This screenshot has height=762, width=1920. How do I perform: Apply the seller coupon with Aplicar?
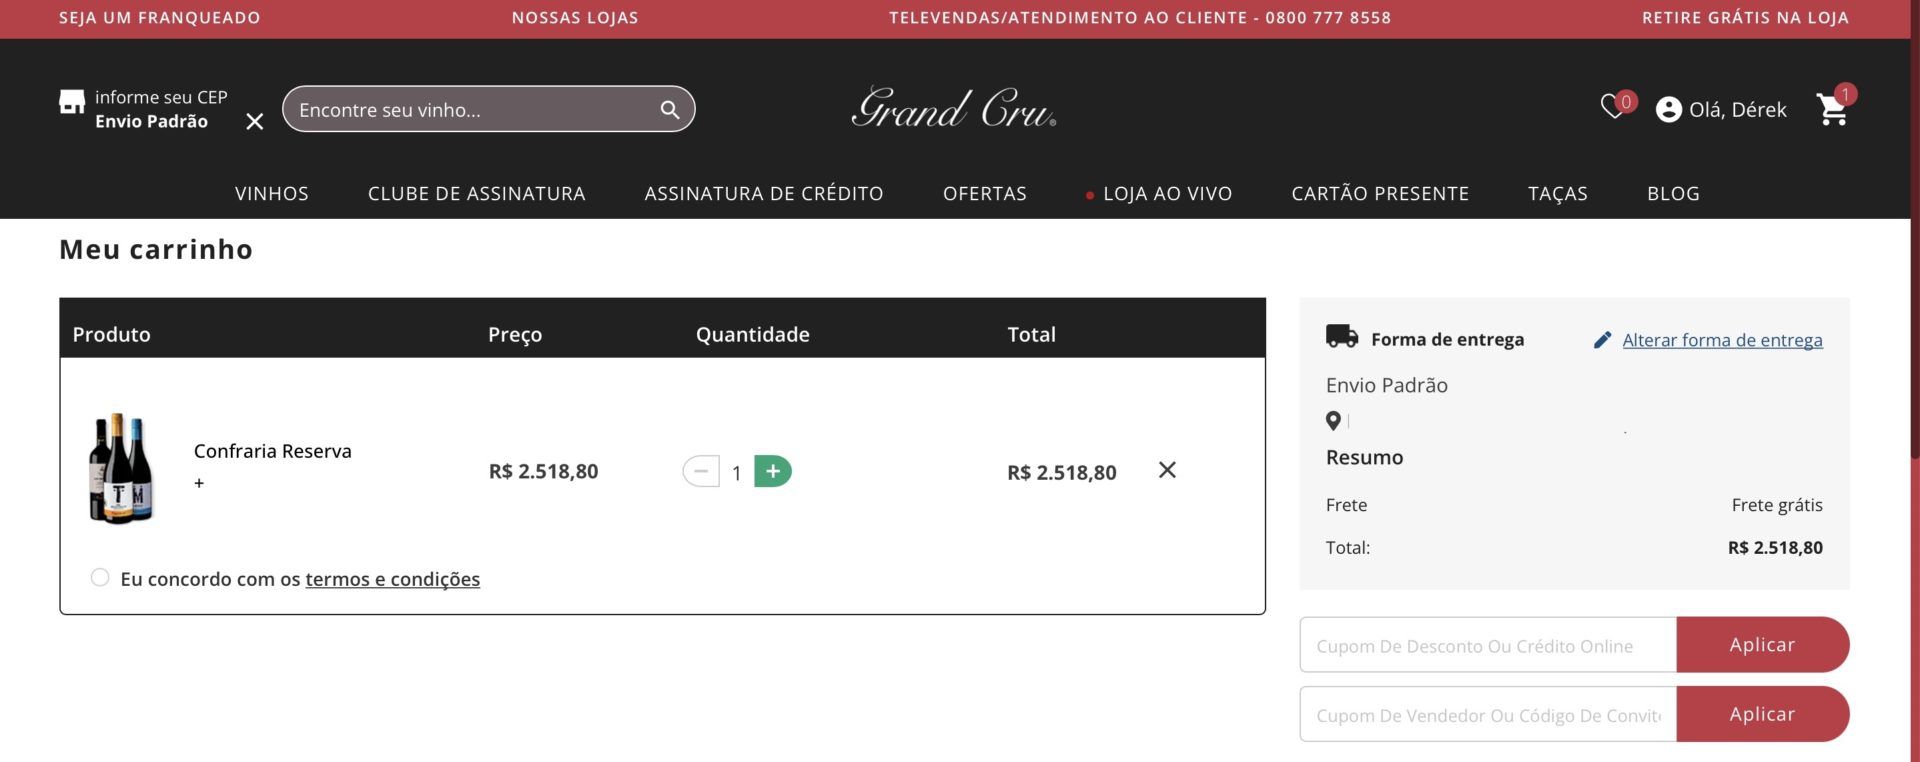(1762, 714)
